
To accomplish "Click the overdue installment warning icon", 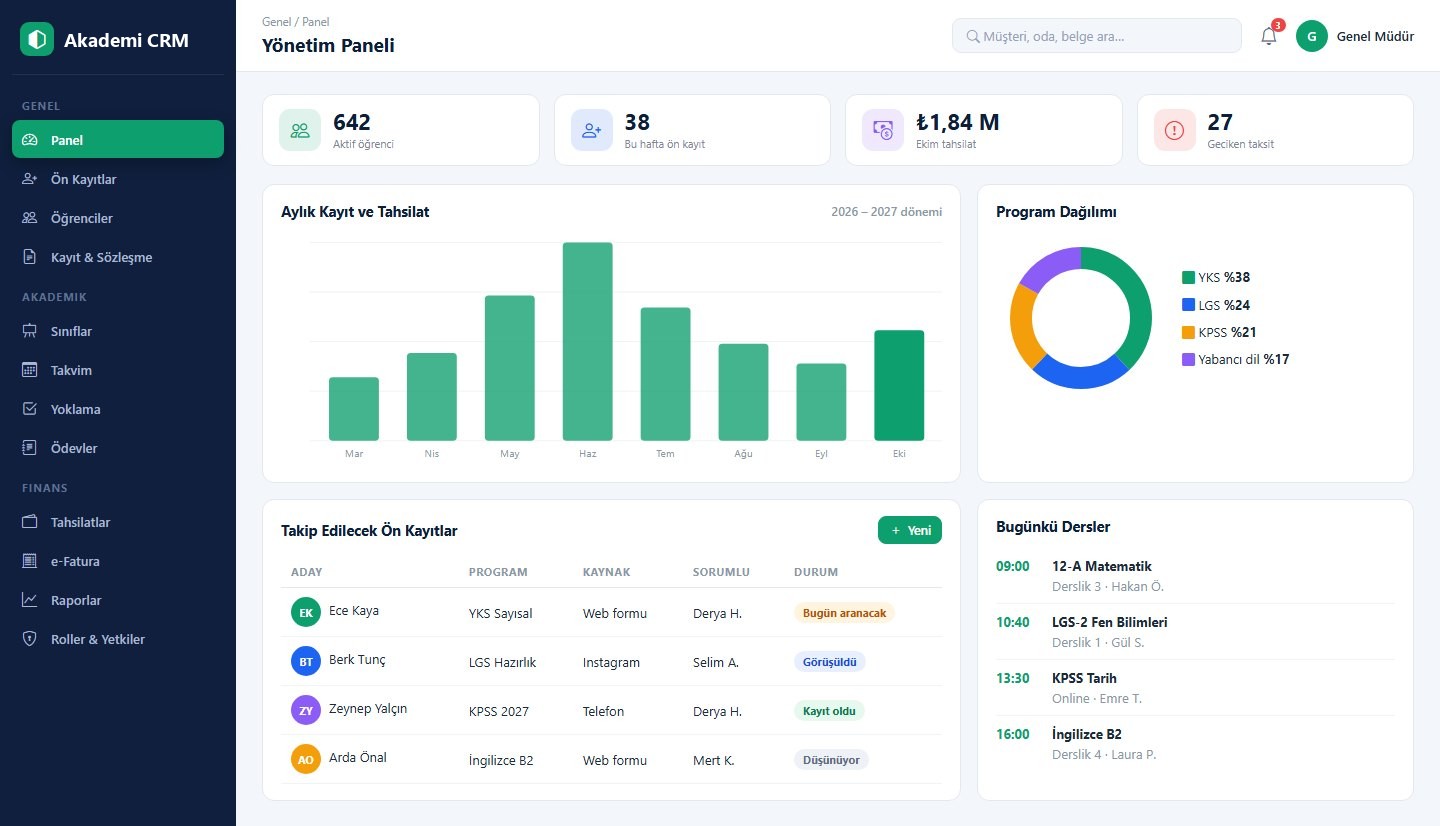I will point(1175,130).
